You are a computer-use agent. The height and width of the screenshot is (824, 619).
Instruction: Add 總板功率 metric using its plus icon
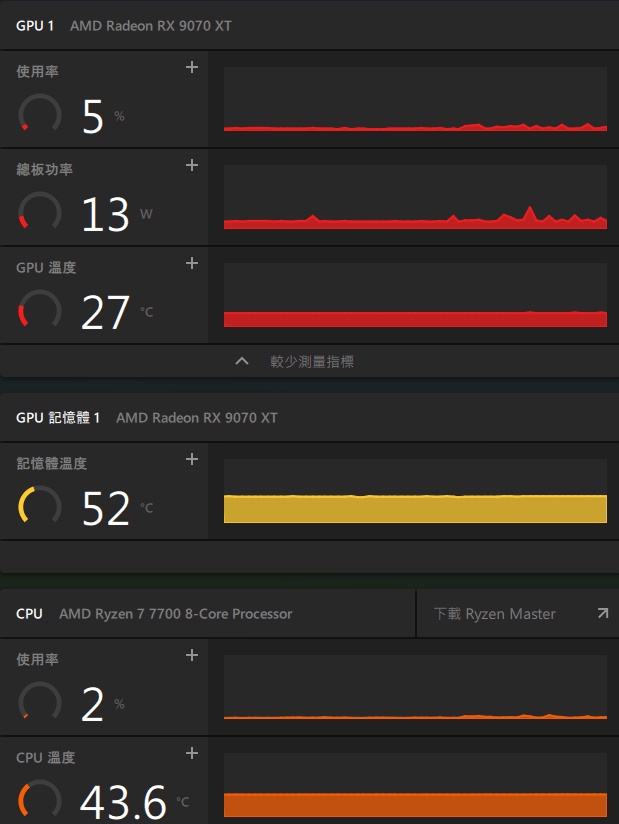192,166
